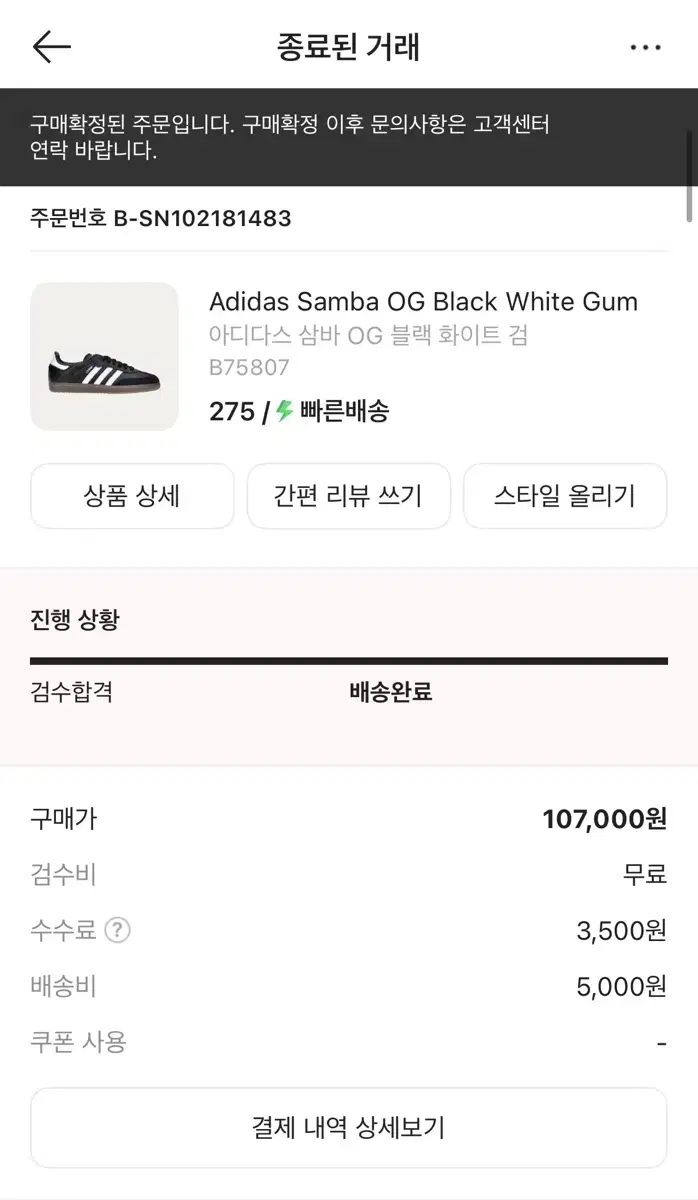Tap 스타일 올리기 to upload style
The width and height of the screenshot is (698, 1200).
click(565, 496)
